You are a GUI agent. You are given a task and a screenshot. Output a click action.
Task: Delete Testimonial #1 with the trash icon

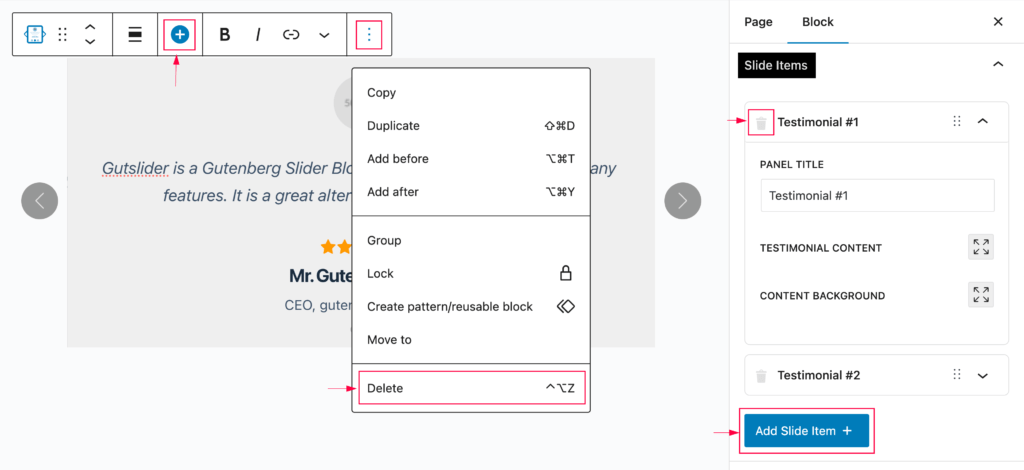[761, 122]
